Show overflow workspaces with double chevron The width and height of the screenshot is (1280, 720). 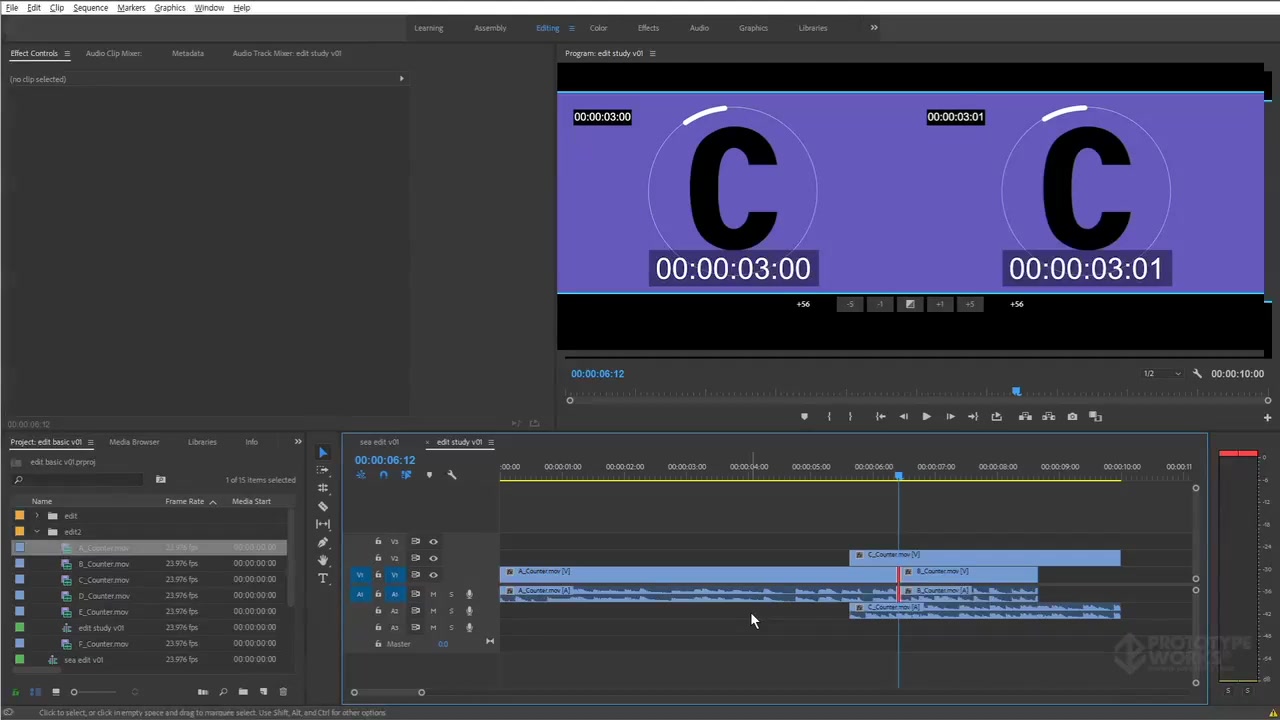873,28
